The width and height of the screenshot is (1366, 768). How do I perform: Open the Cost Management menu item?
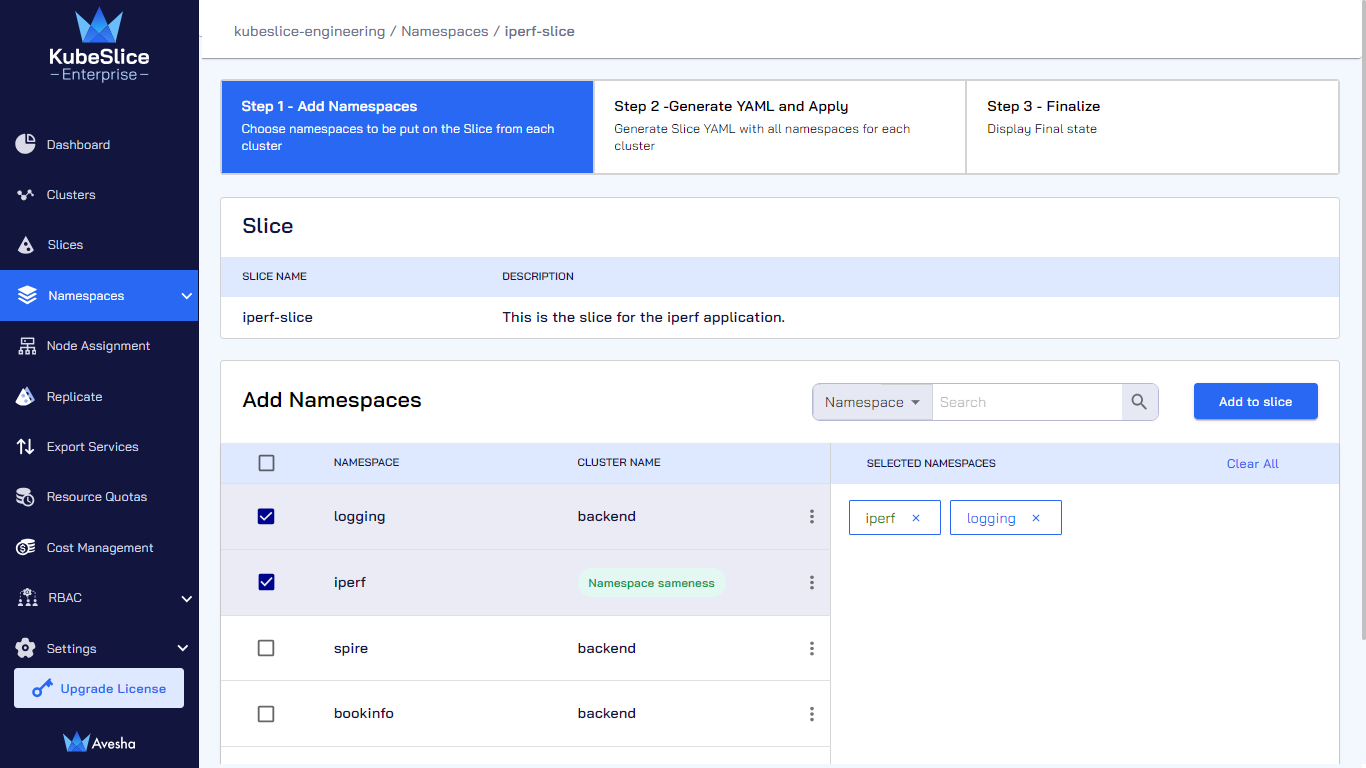pos(100,548)
